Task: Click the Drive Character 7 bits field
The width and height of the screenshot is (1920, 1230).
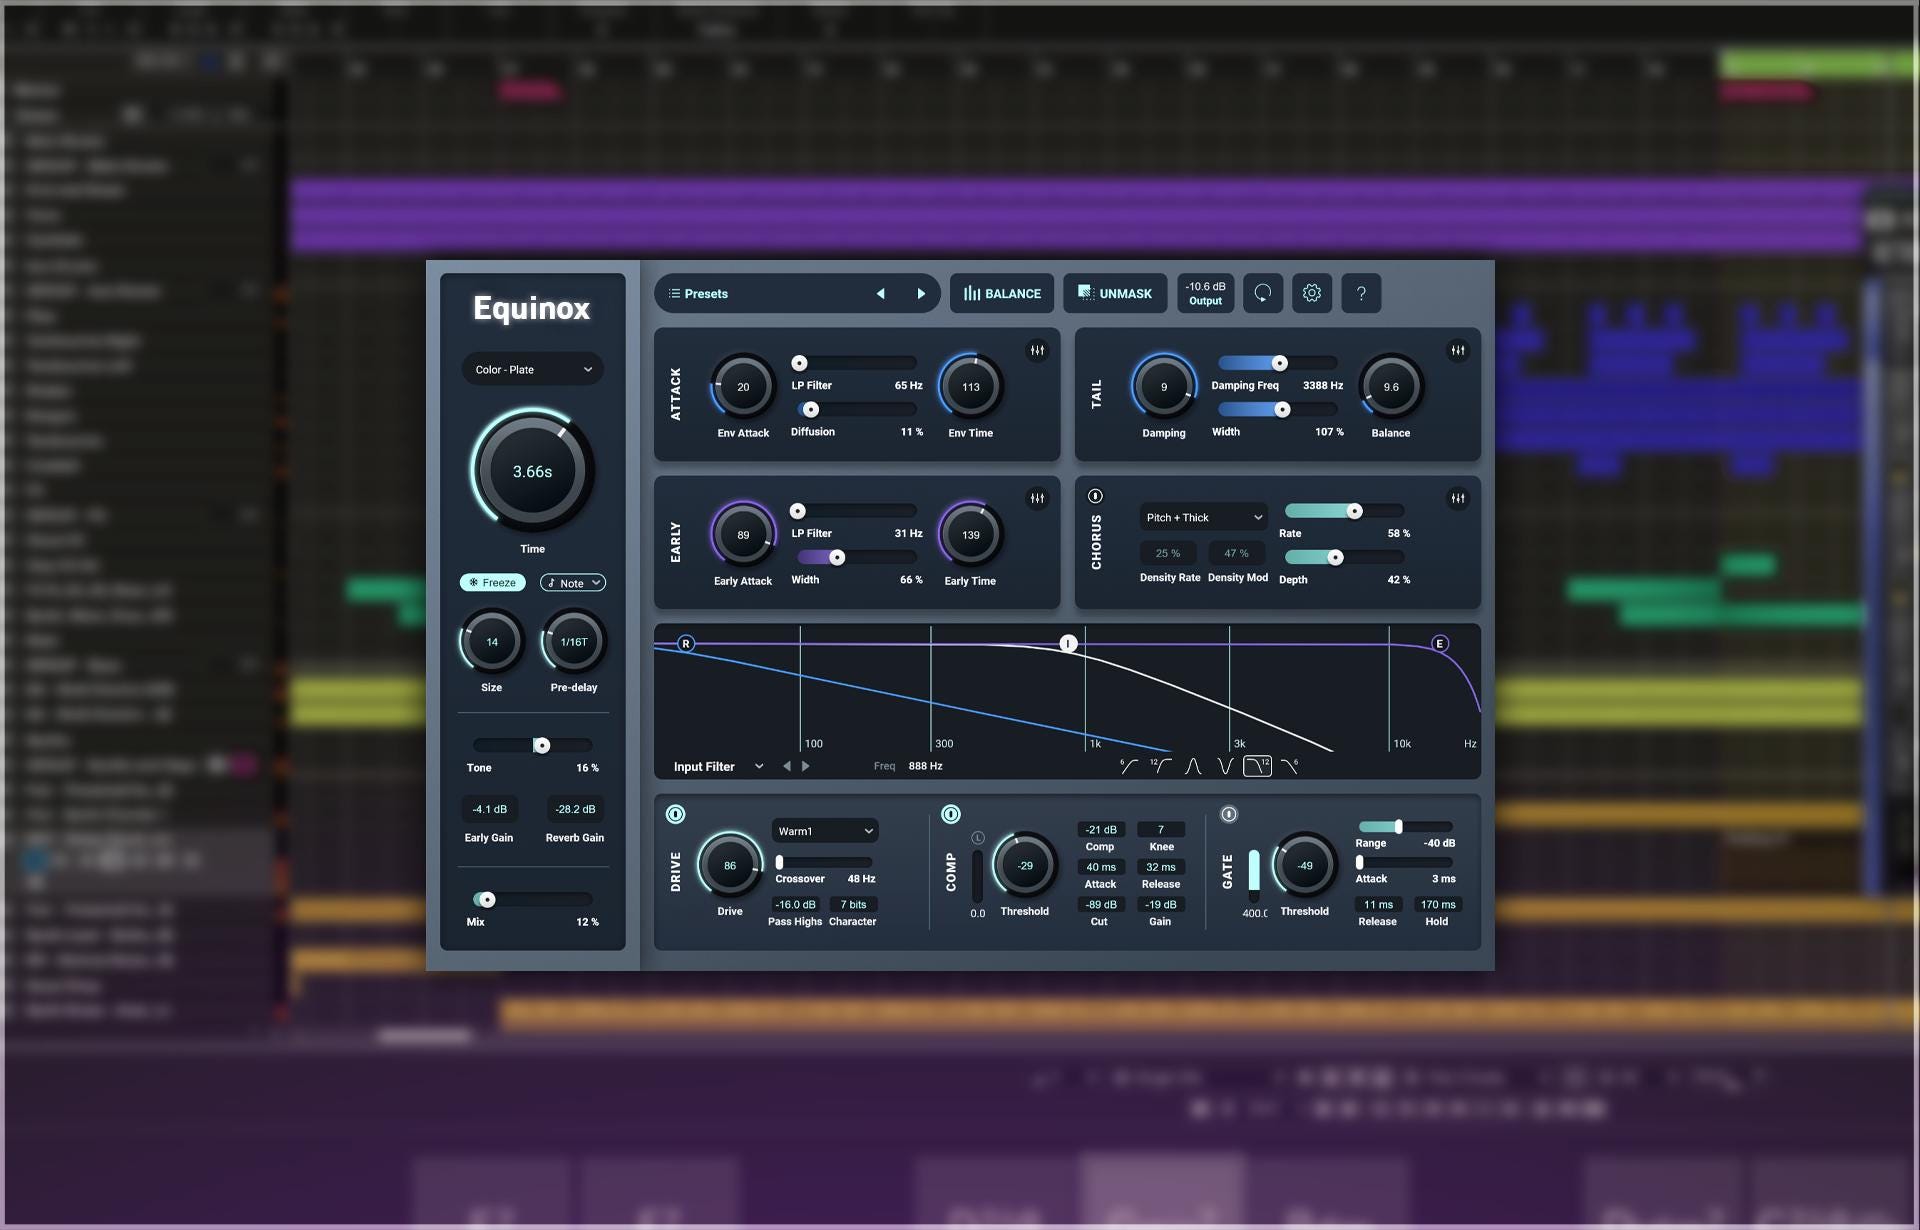Action: point(854,904)
